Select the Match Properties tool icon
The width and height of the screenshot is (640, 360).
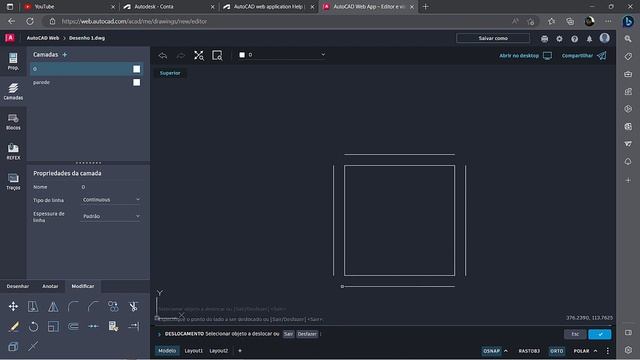[x=113, y=326]
